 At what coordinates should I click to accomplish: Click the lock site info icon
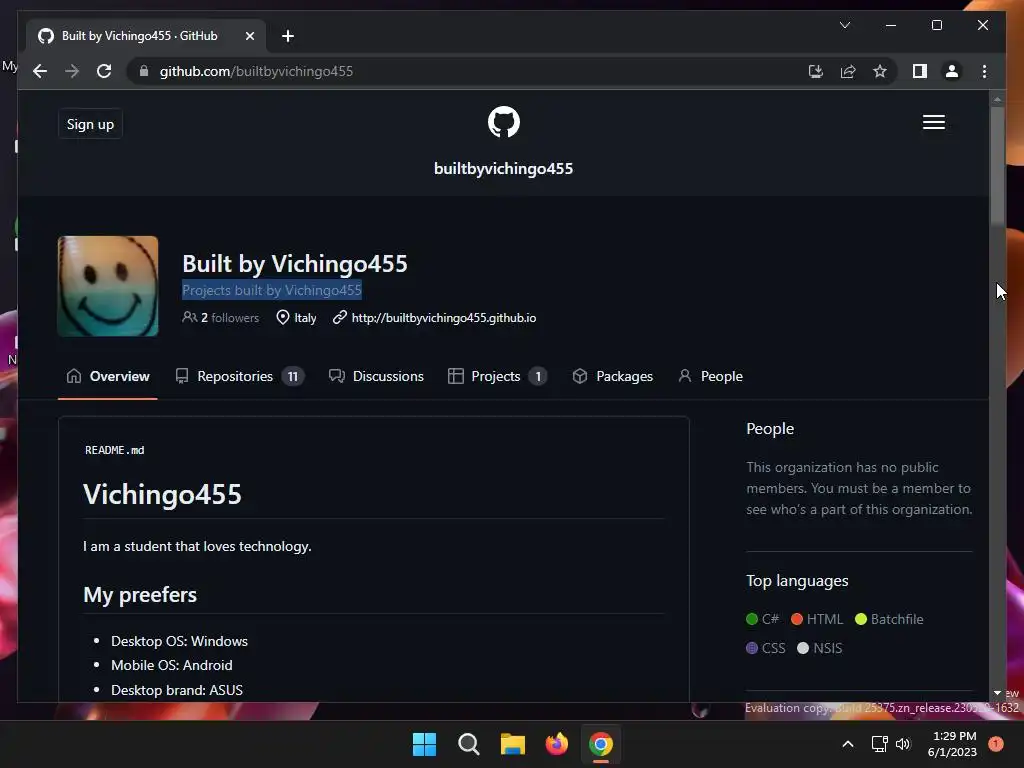pyautogui.click(x=144, y=71)
